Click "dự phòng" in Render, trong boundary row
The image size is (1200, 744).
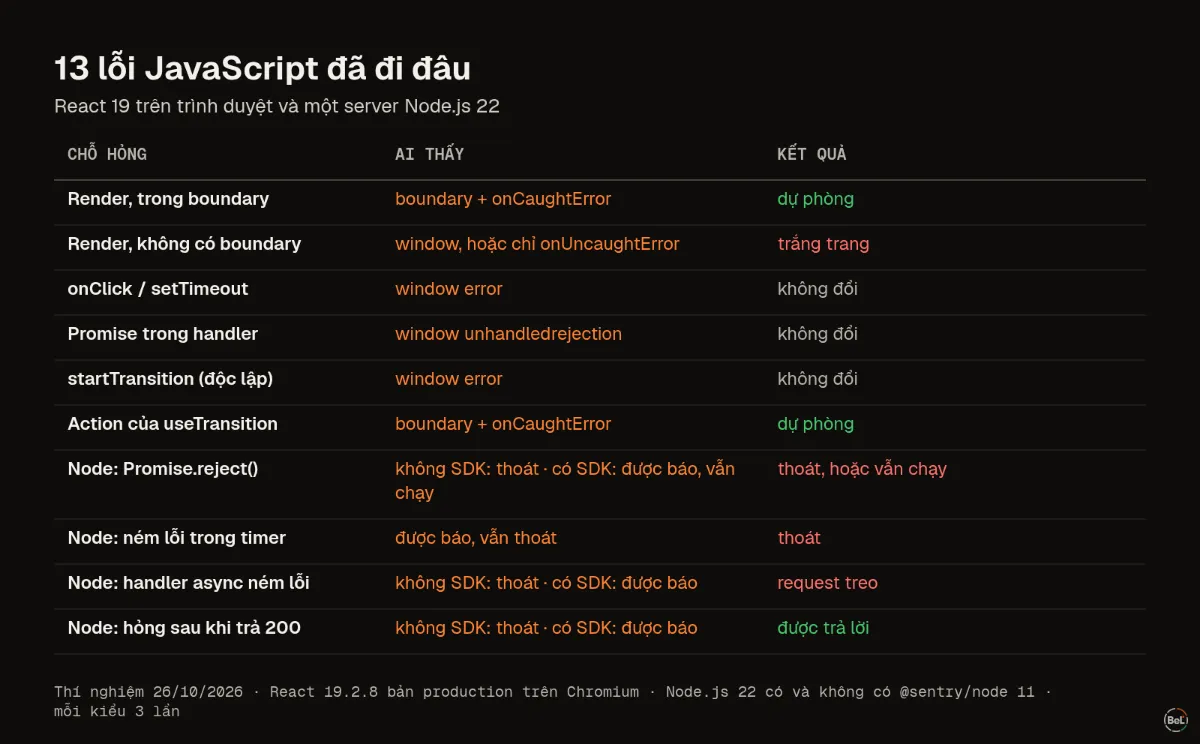click(816, 199)
